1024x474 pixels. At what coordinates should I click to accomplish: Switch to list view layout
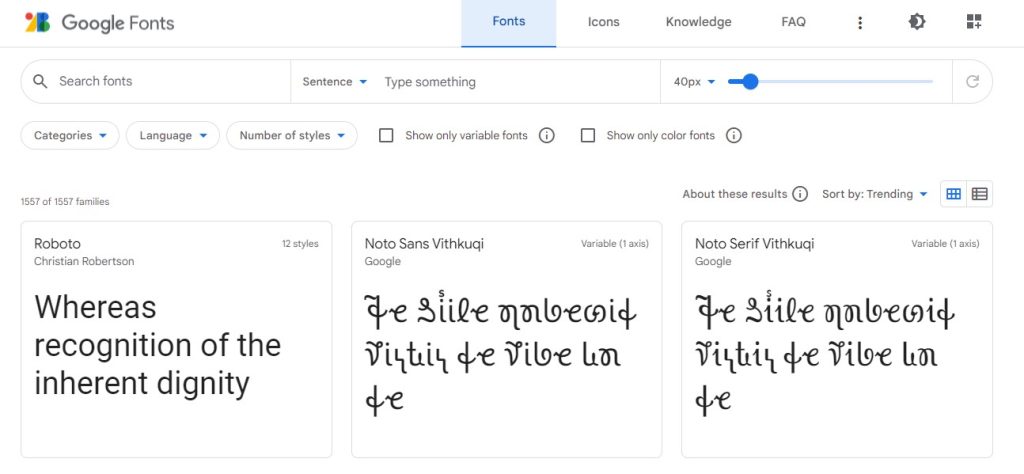pyautogui.click(x=980, y=194)
